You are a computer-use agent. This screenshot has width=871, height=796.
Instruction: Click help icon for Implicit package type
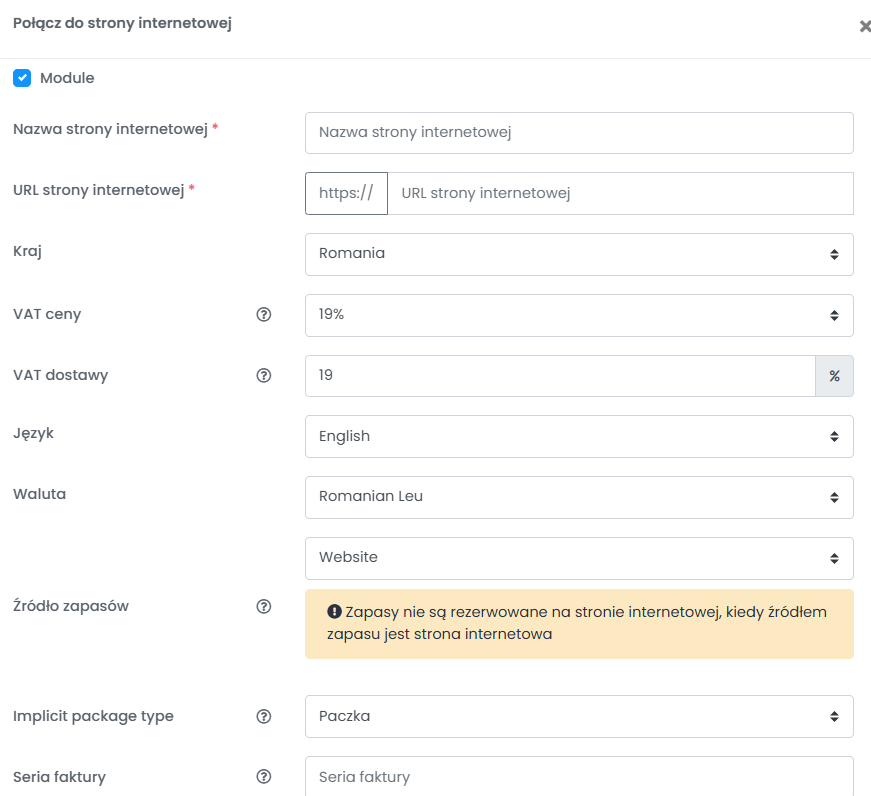(264, 717)
